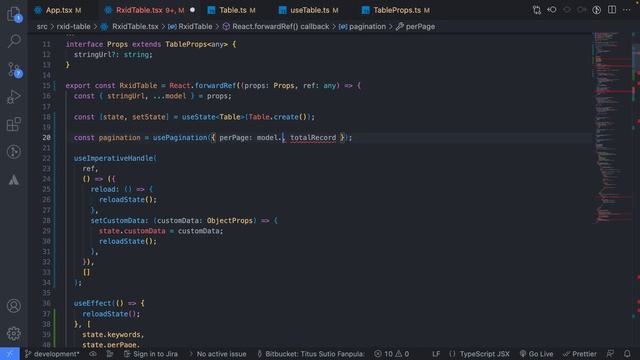Click the Open Changes compare icon
This screenshot has height=360, width=640.
537,10
